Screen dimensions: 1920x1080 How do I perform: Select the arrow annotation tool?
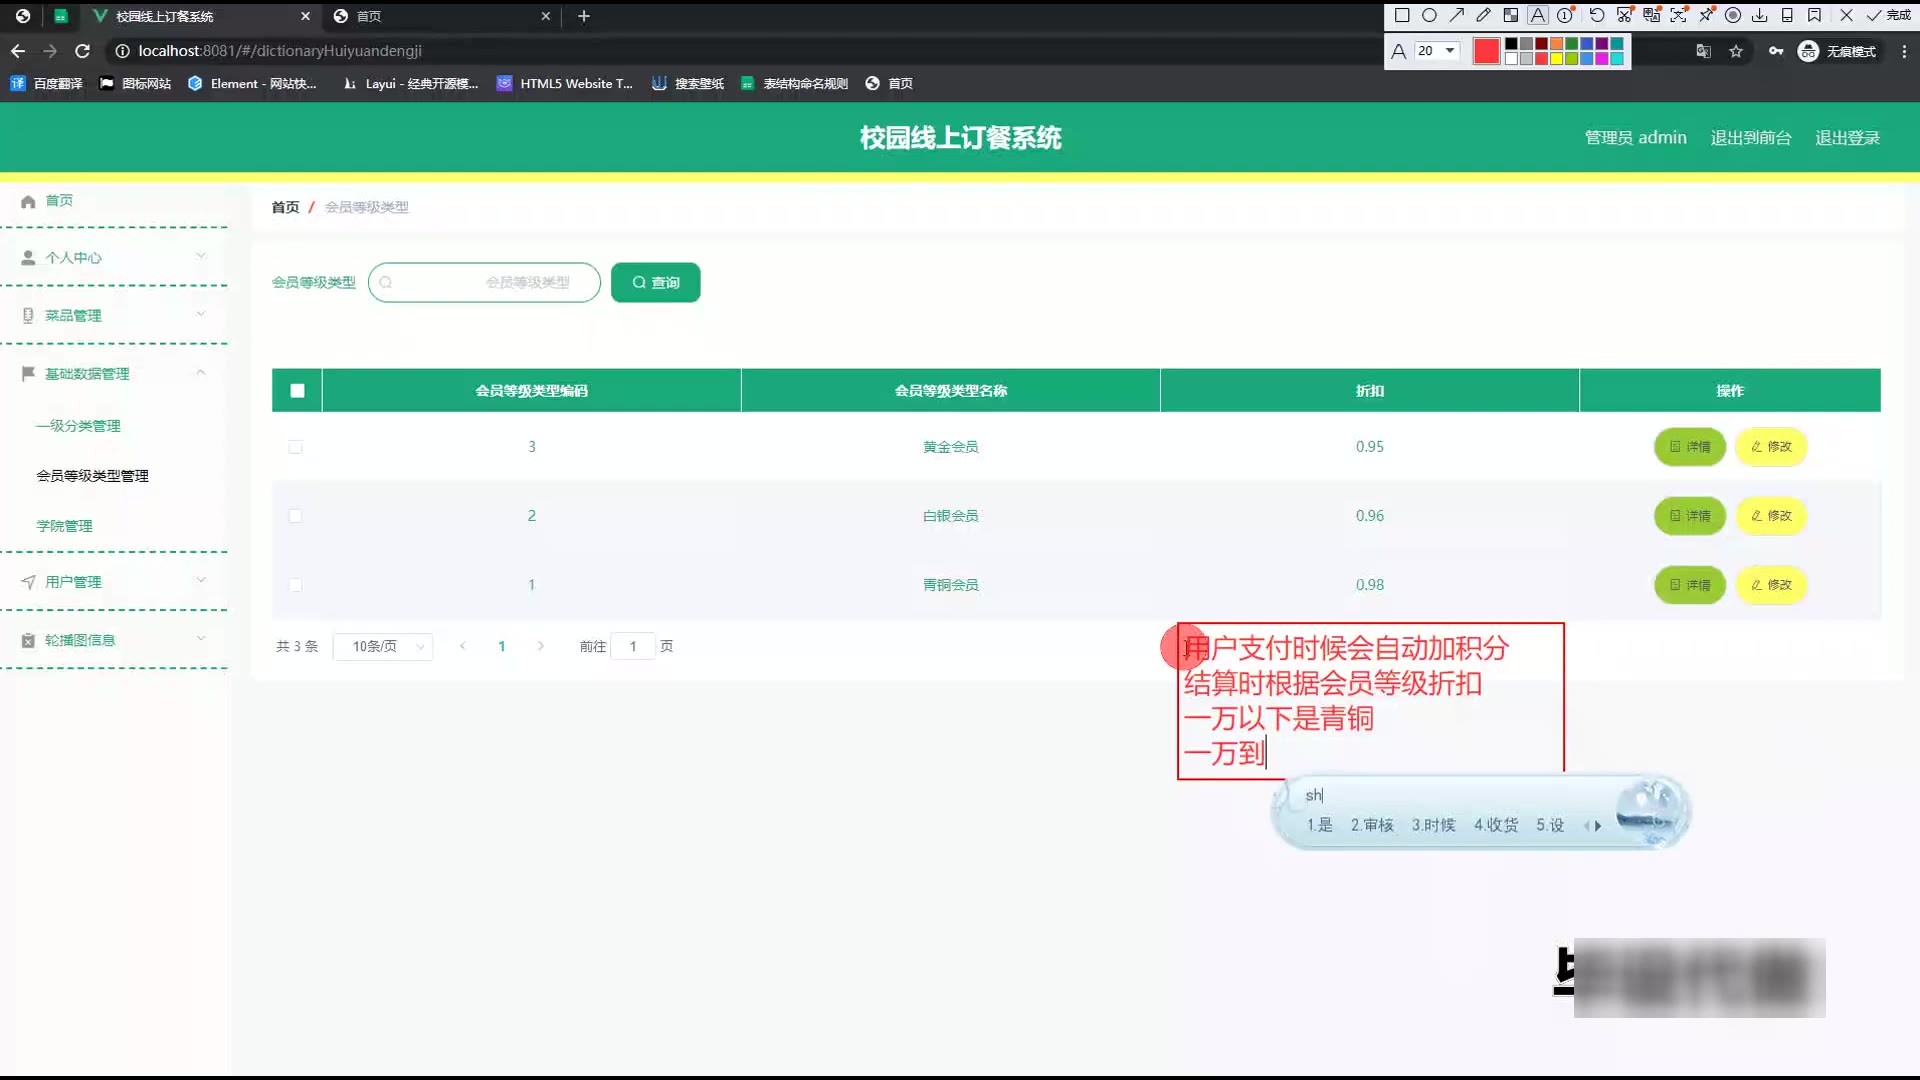pos(1456,15)
